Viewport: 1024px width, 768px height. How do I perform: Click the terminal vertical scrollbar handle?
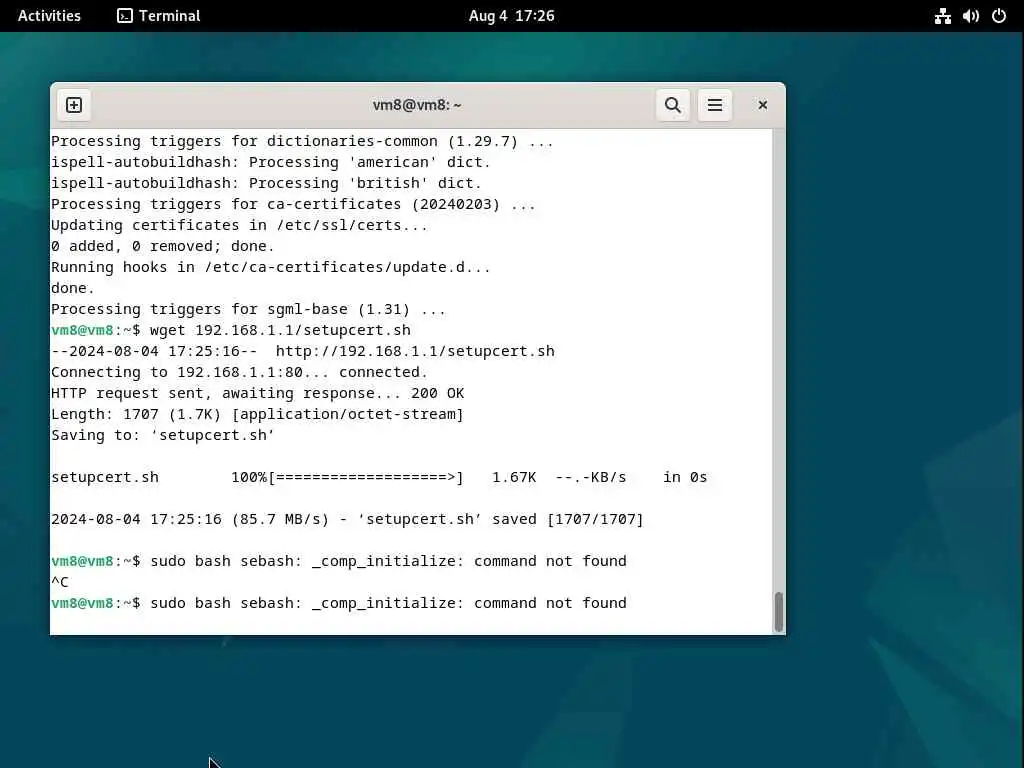[x=778, y=612]
